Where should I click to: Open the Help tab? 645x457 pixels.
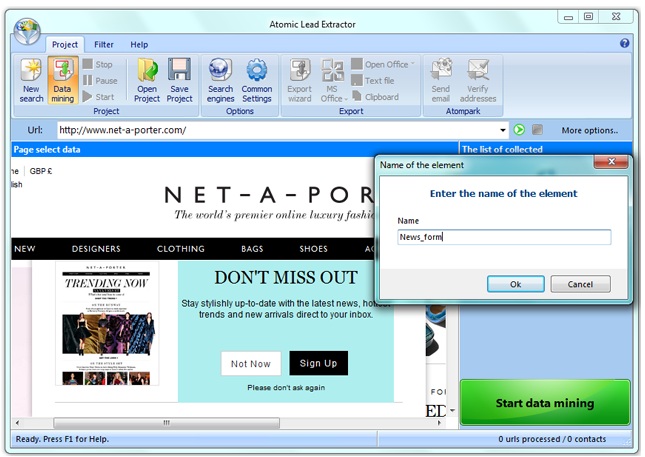(139, 44)
